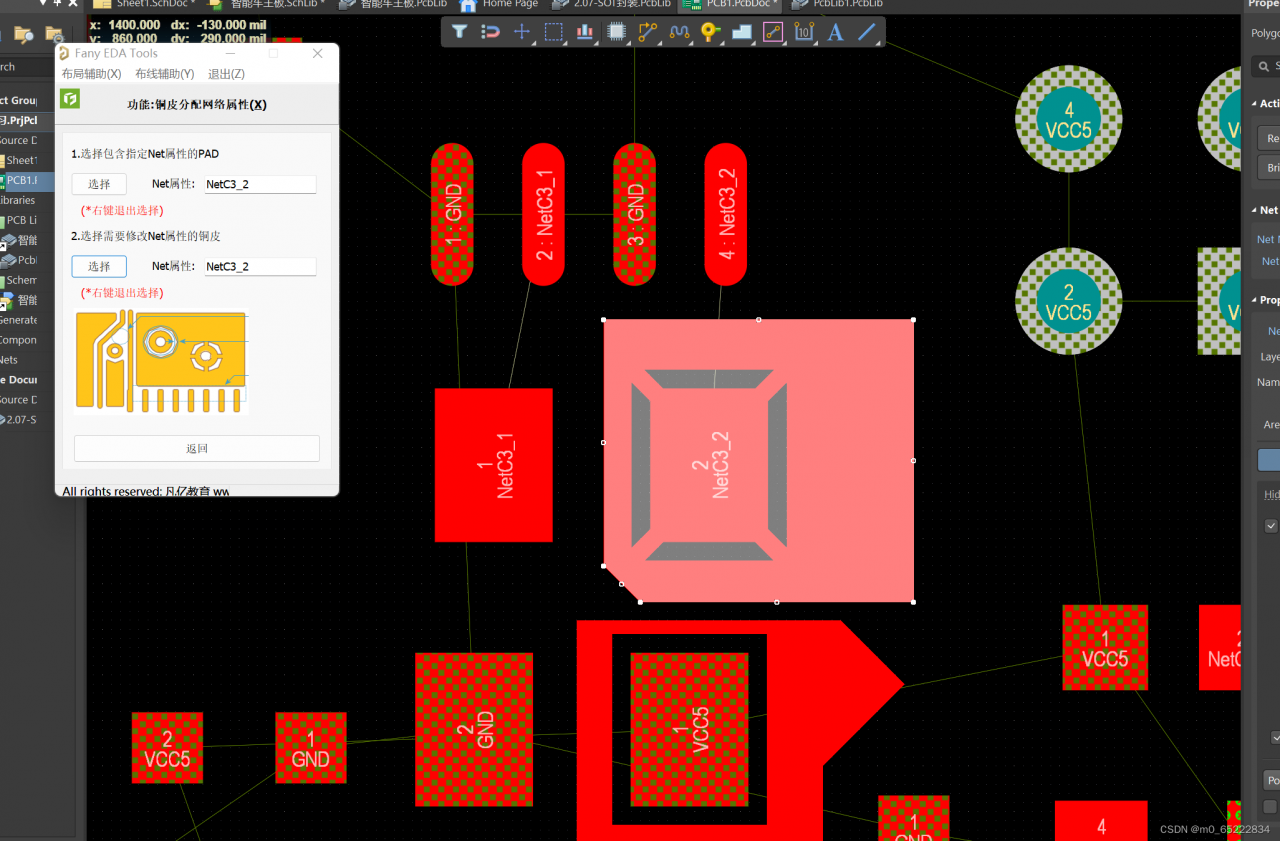This screenshot has width=1280, height=841.
Task: Open 布局辅助(X) menu
Action: click(91, 74)
